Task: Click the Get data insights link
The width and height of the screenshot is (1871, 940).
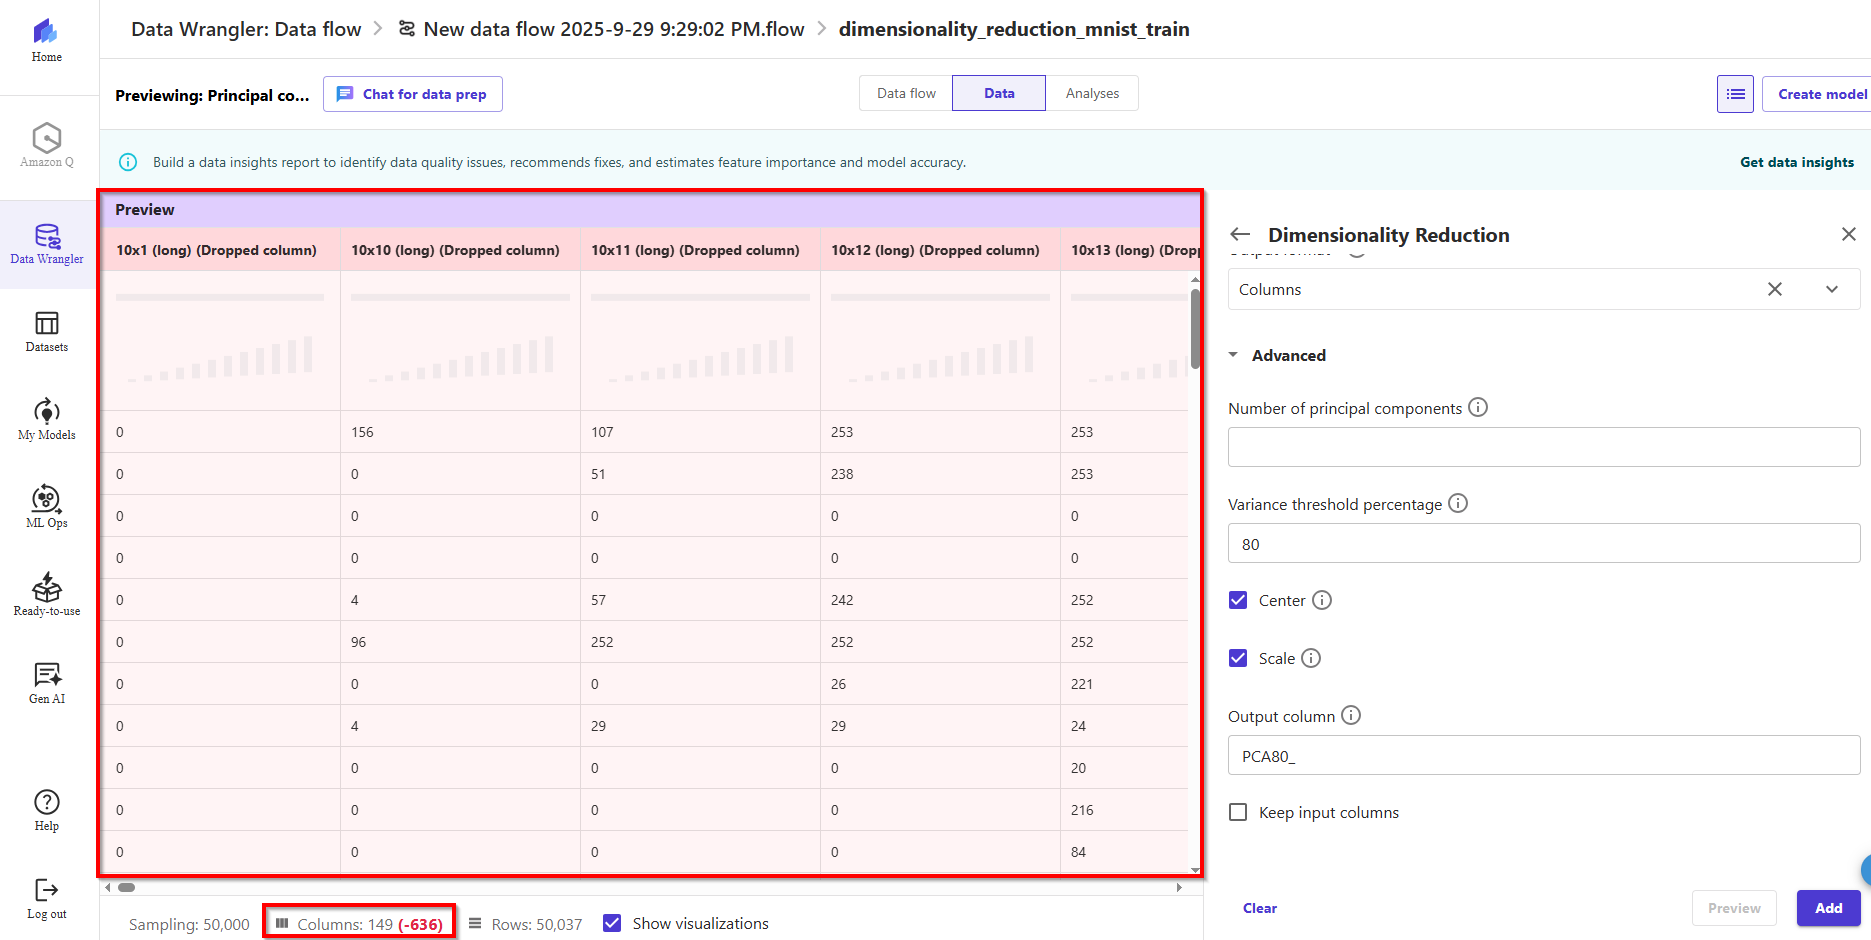Action: point(1796,162)
